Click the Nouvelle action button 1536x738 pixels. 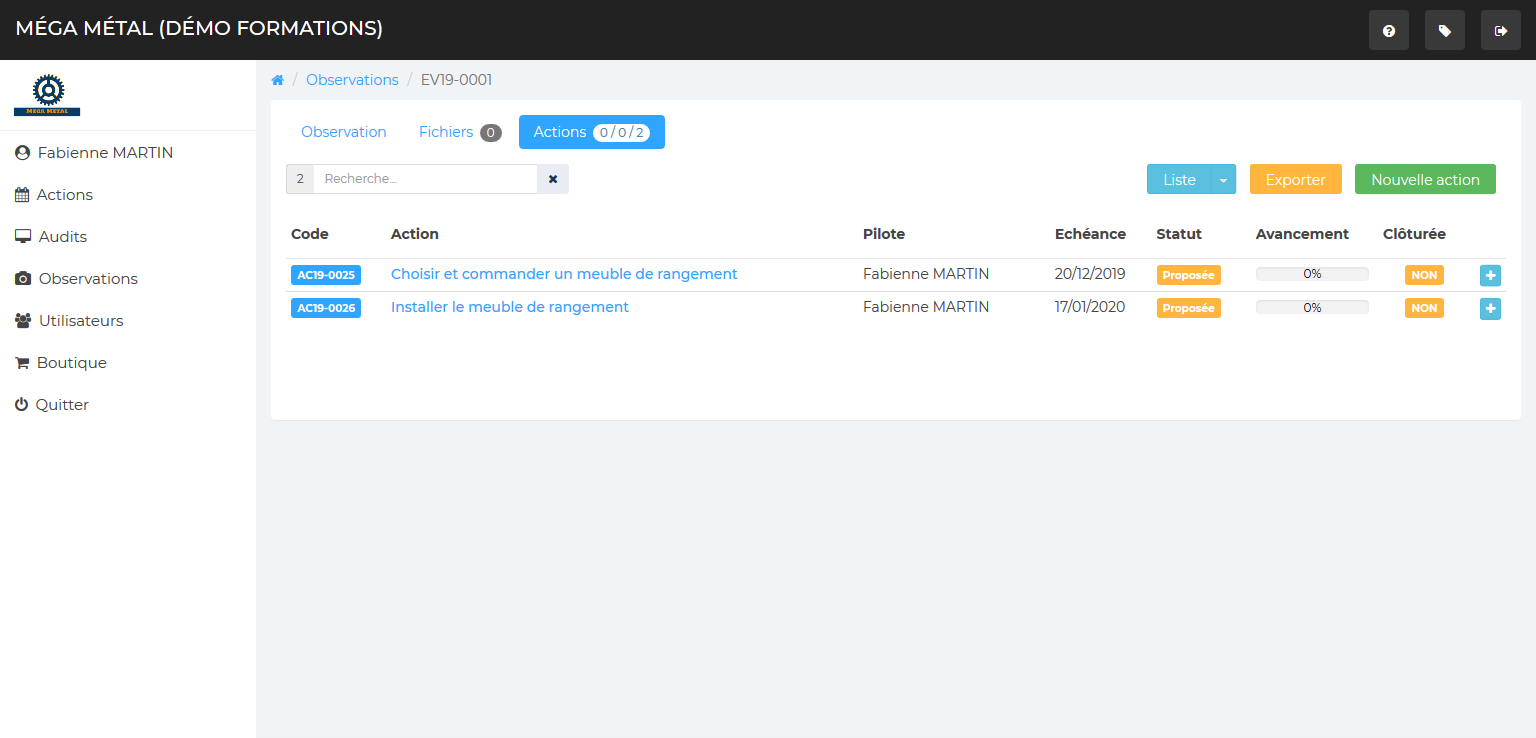1425,180
